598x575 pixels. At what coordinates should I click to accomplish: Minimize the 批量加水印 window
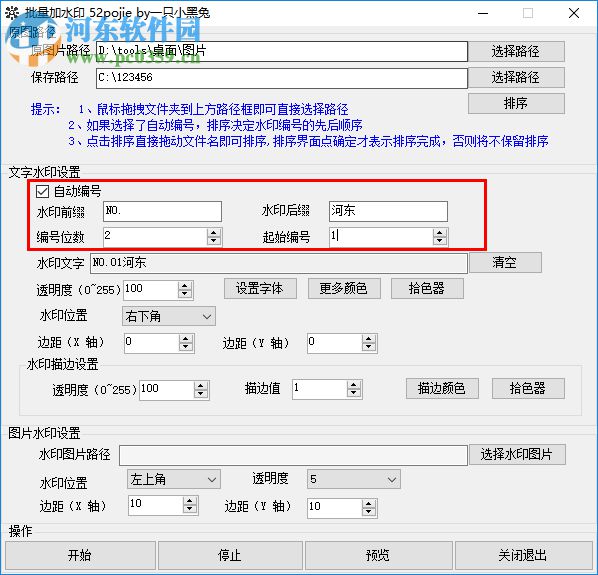(x=483, y=13)
